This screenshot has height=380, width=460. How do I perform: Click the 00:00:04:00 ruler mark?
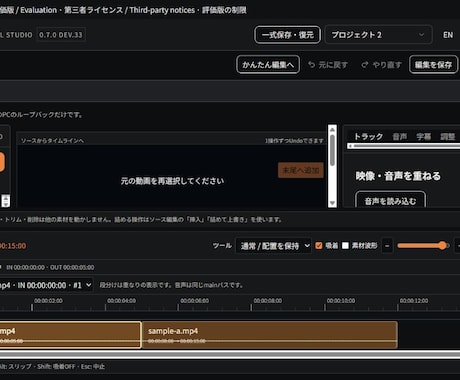click(121, 301)
